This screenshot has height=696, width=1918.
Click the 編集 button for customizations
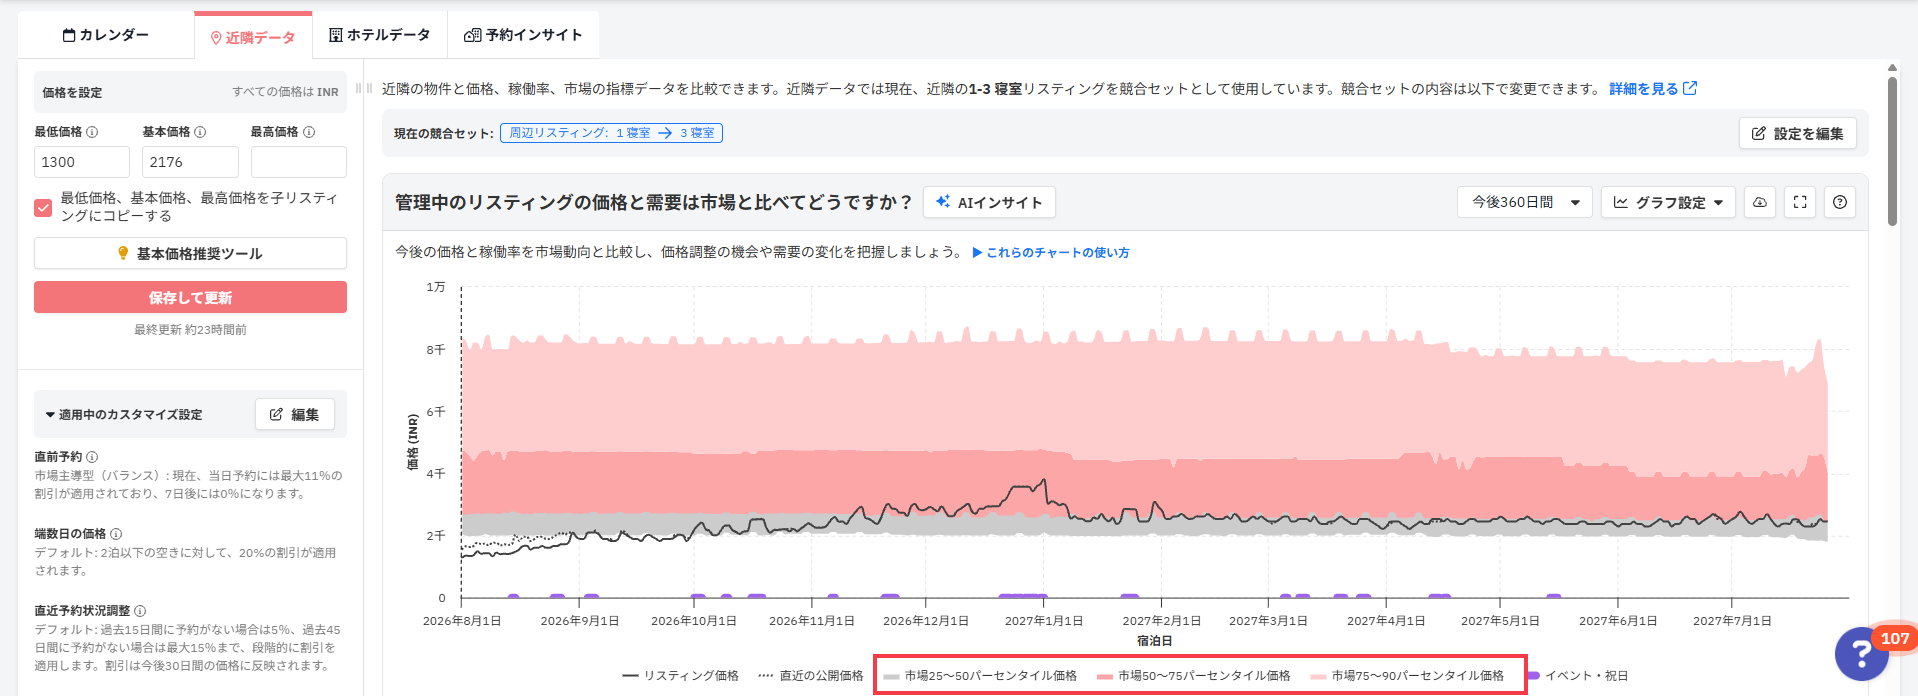tap(295, 414)
